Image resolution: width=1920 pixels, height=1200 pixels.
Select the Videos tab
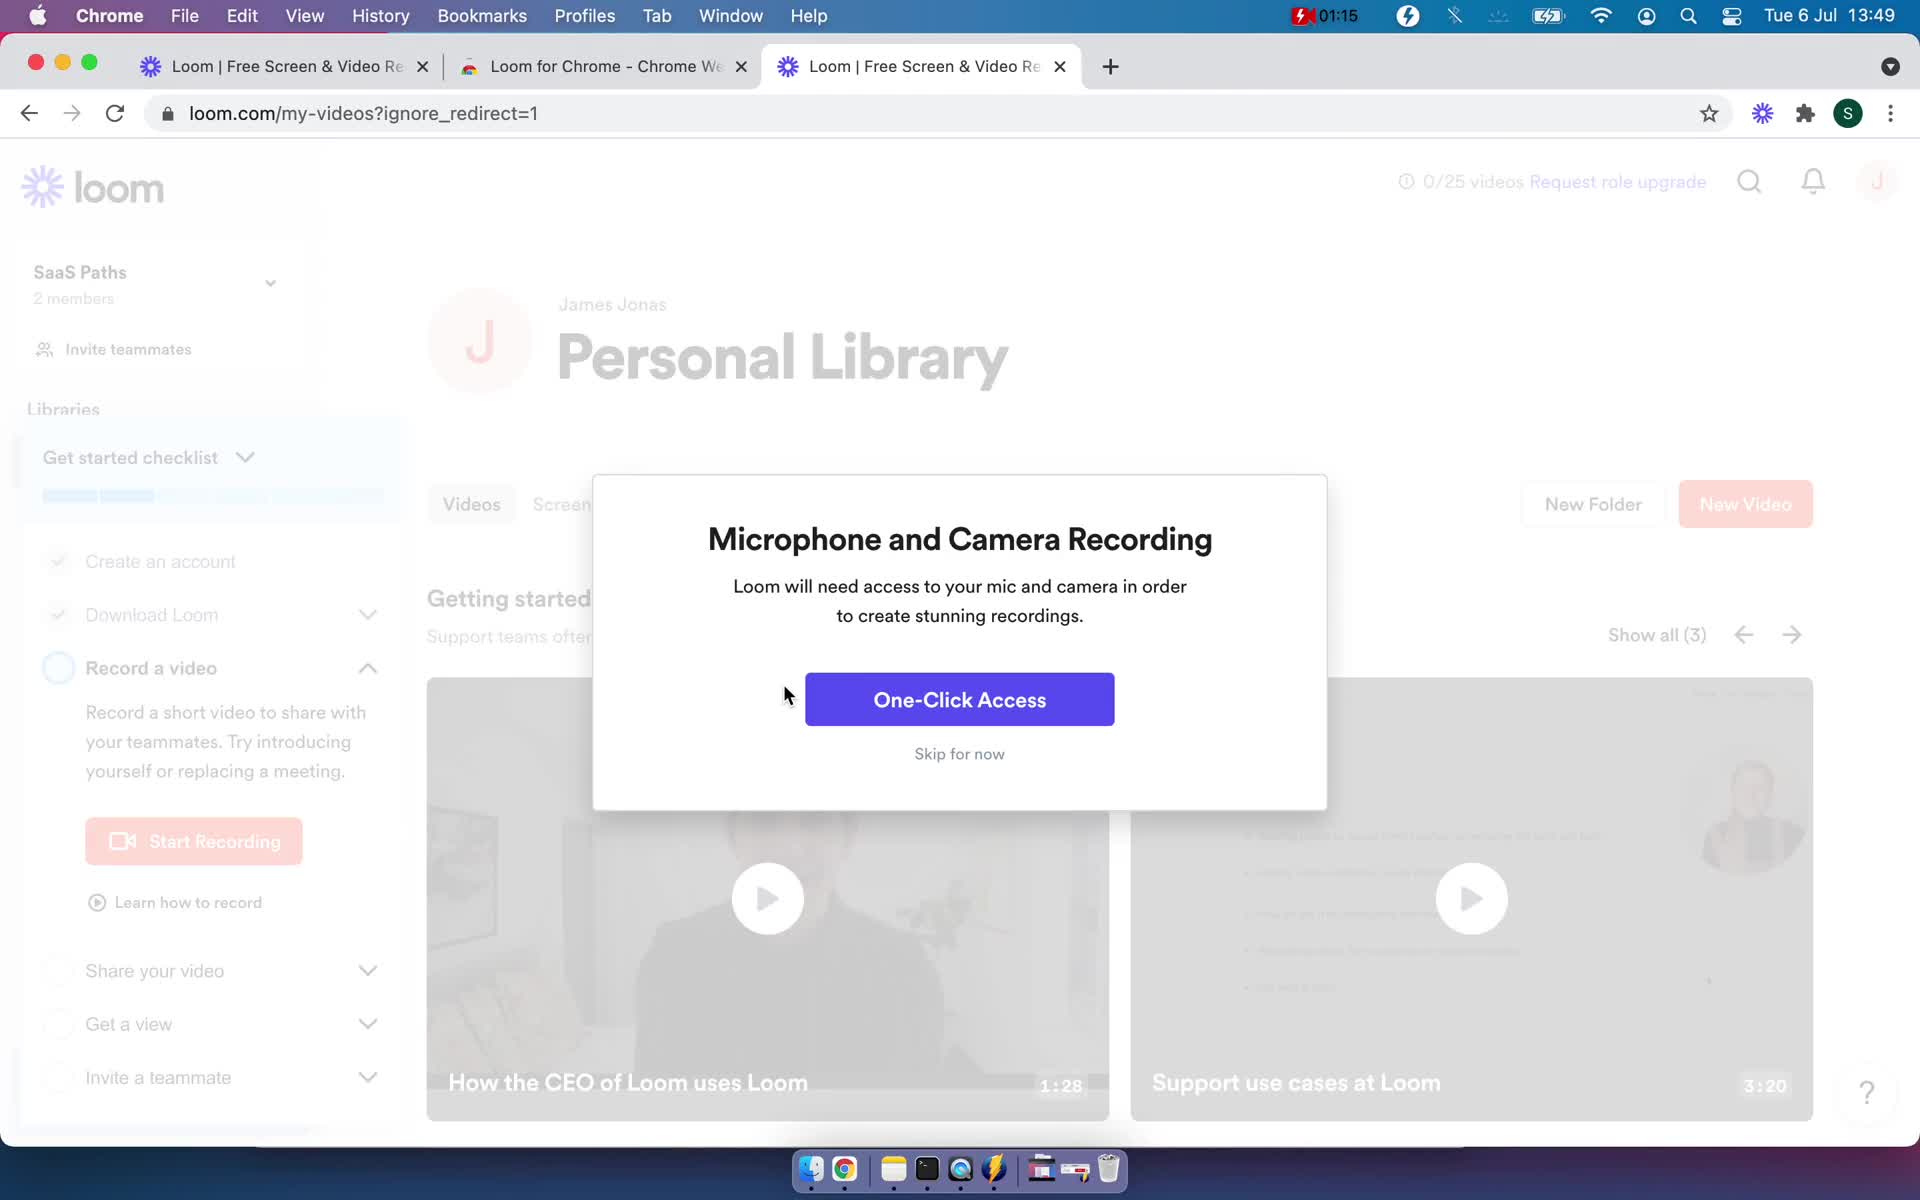471,503
